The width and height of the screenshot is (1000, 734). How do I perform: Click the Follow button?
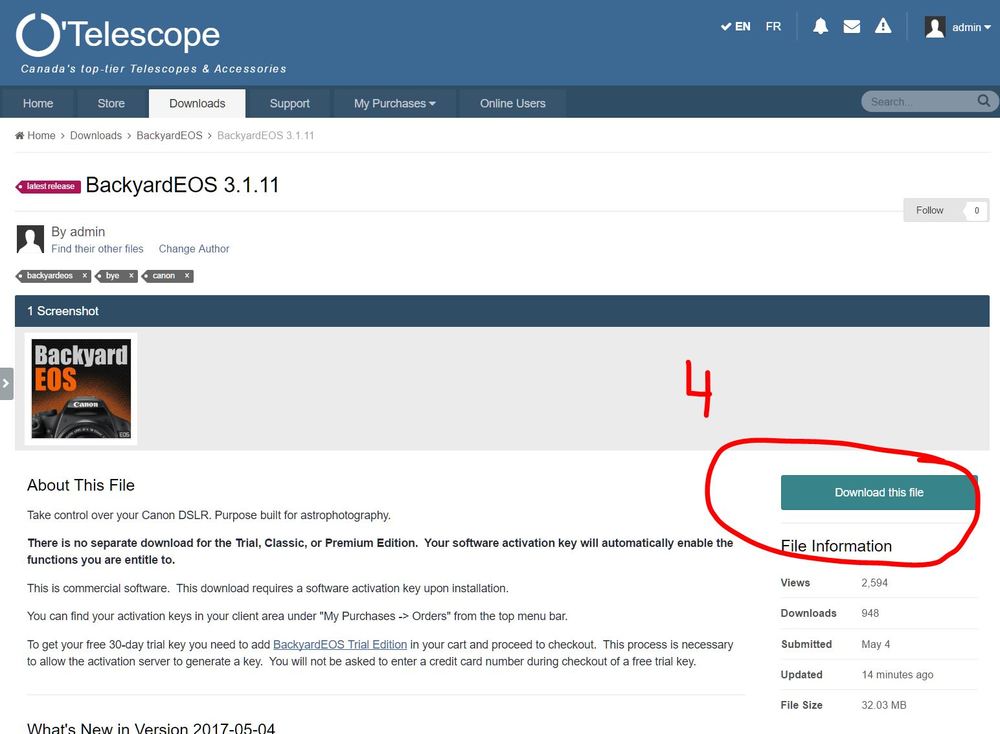point(930,210)
